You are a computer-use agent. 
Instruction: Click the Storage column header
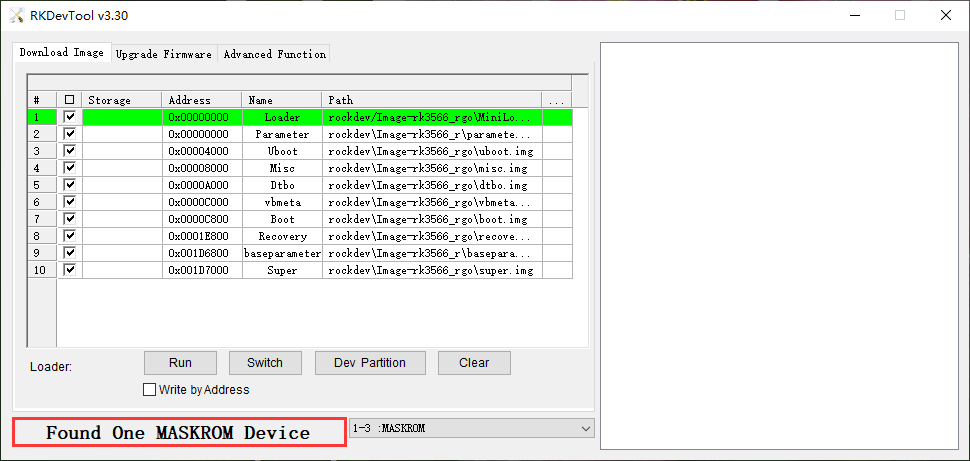click(x=122, y=100)
